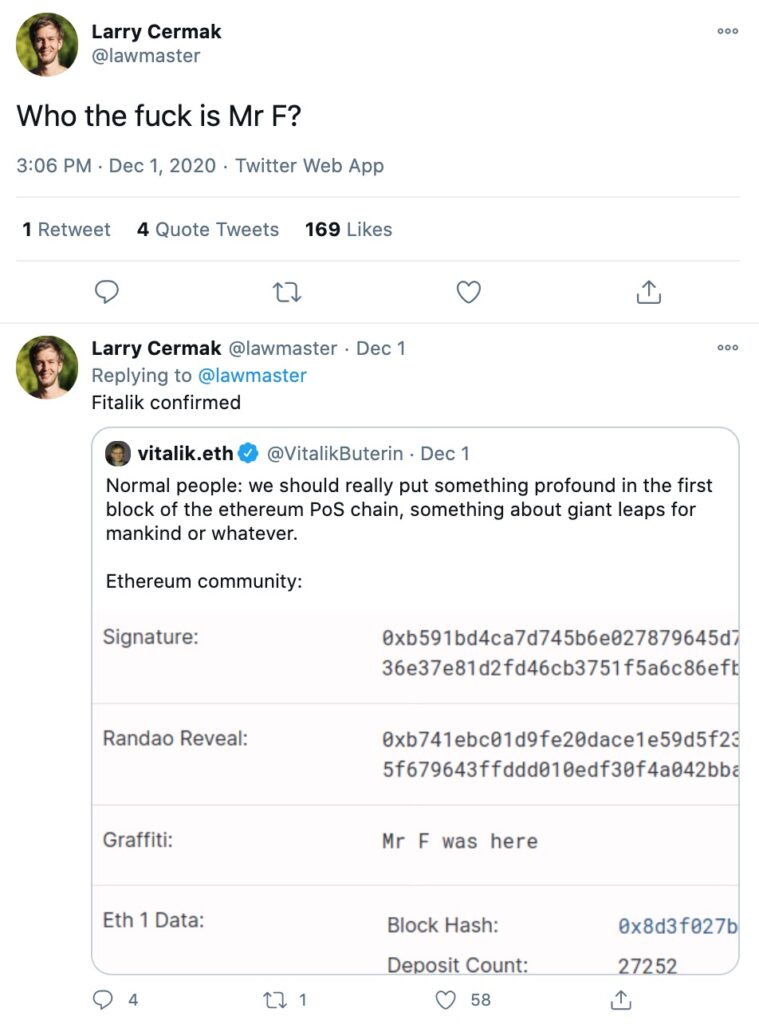The width and height of the screenshot is (759, 1024).
Task: Open more options on main tweet
Action: pos(728,31)
